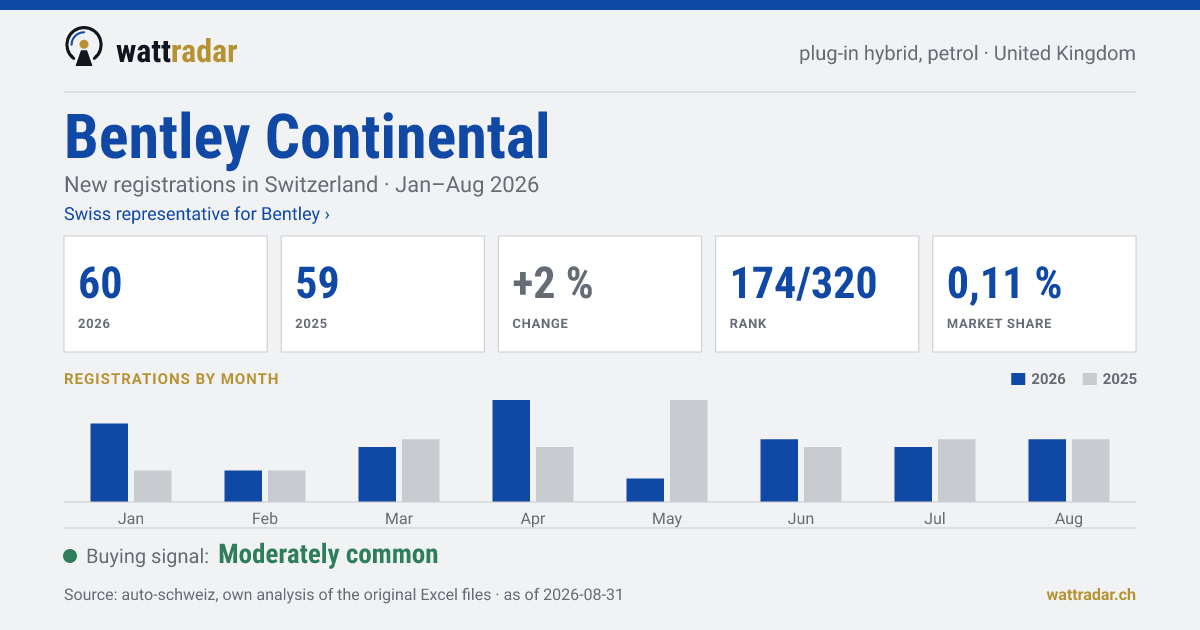
Task: Click the wattradar brand name text
Action: 177,50
